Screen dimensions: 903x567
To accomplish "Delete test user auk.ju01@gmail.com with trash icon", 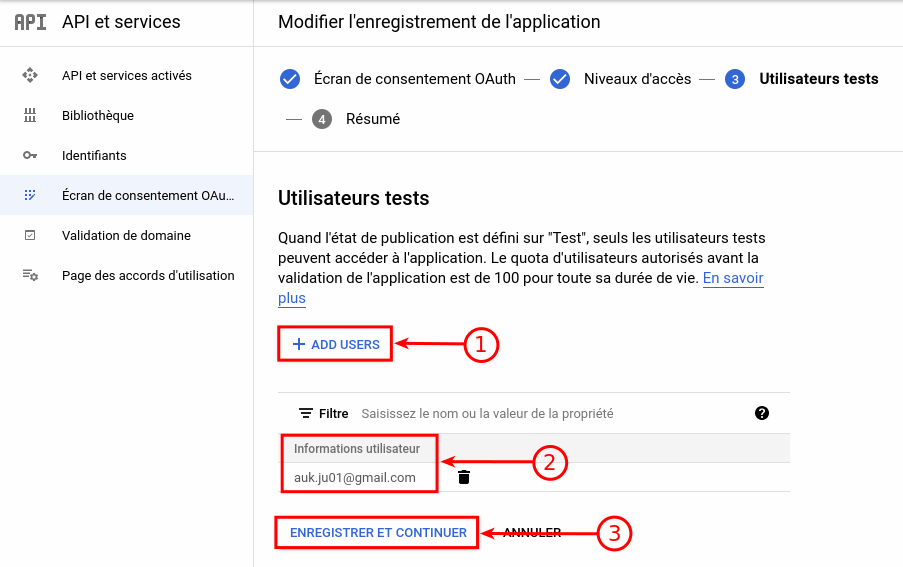I will pyautogui.click(x=464, y=477).
